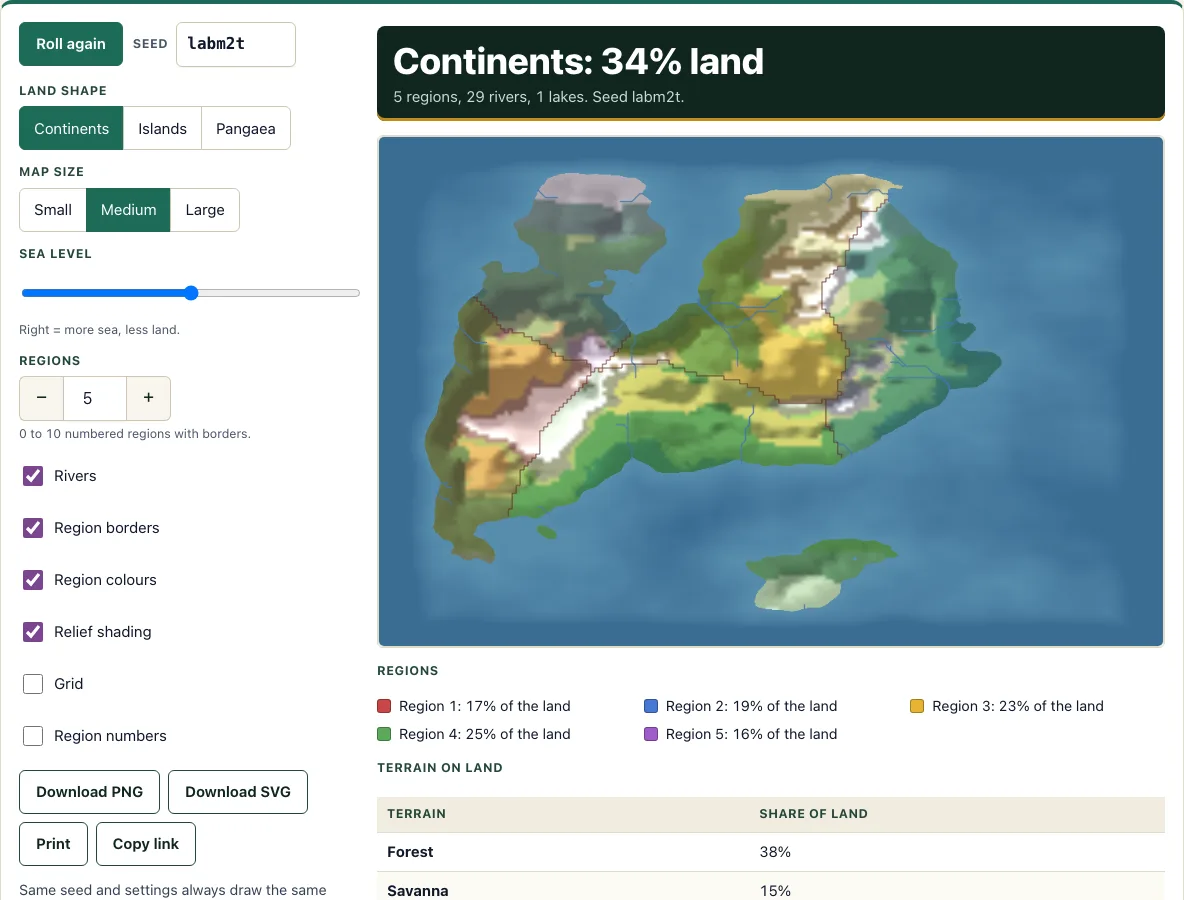The height and width of the screenshot is (900, 1184).
Task: Focus the seed input field
Action: tap(236, 44)
